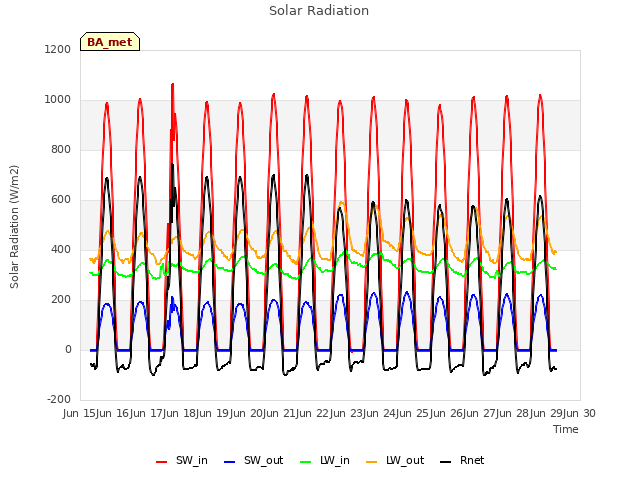Click the 1200 y-axis tick label
640x480 pixels.
click(58, 49)
